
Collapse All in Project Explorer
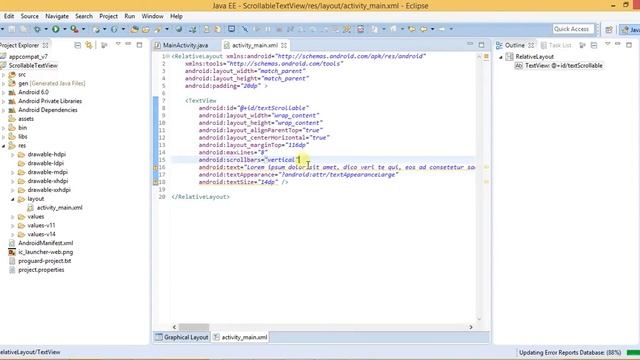pos(78,45)
